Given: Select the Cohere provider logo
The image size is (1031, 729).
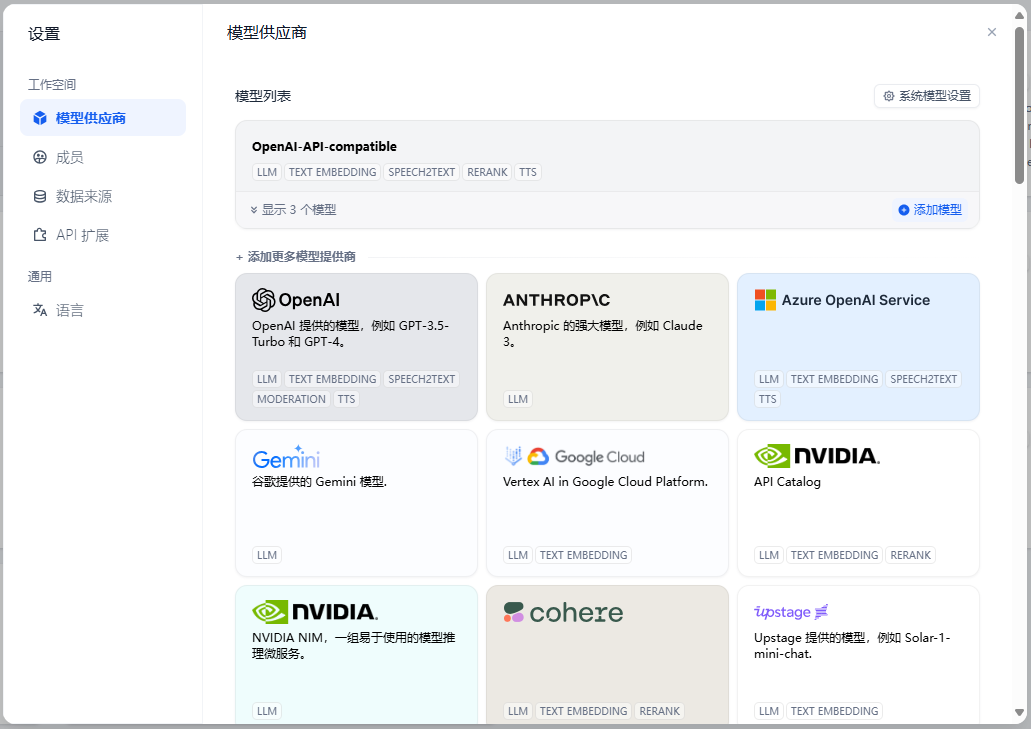Looking at the screenshot, I should click(563, 612).
